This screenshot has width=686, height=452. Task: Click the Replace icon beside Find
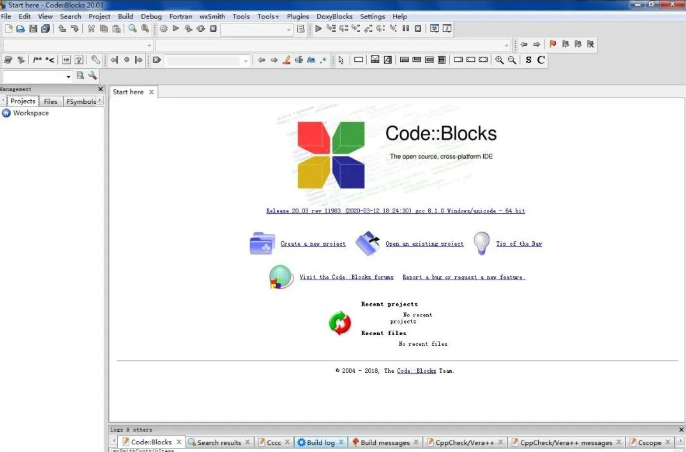145,29
